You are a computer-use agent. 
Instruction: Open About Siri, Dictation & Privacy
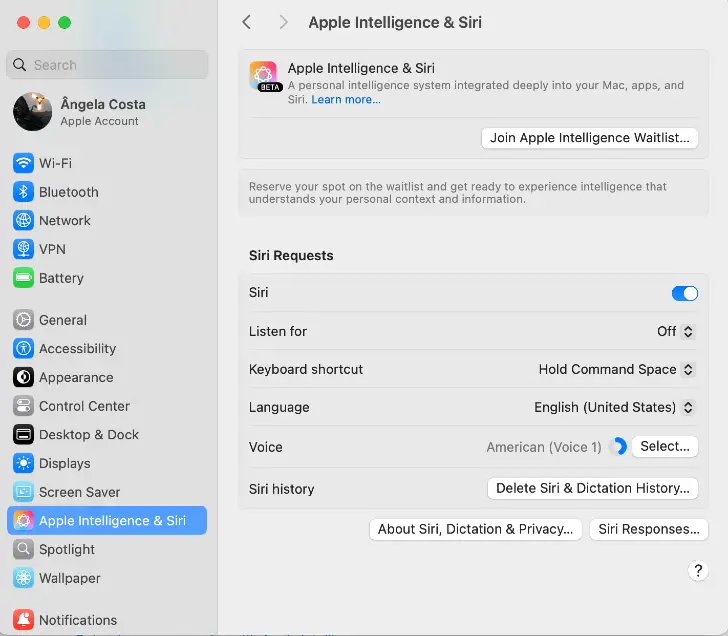(x=475, y=529)
